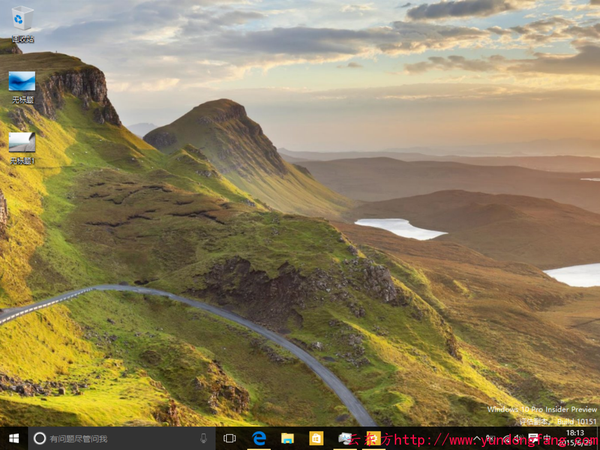This screenshot has height=450, width=600.
Task: Select the blue image file desktop icon
Action: click(x=22, y=87)
